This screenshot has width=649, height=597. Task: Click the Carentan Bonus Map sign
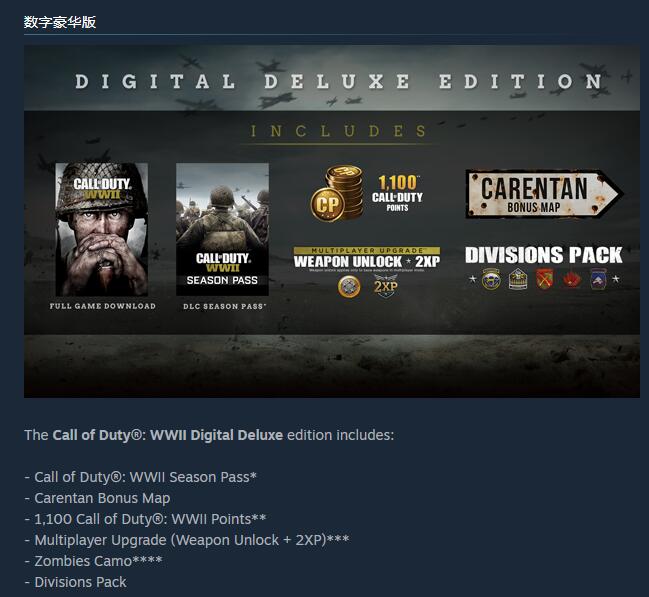(543, 194)
